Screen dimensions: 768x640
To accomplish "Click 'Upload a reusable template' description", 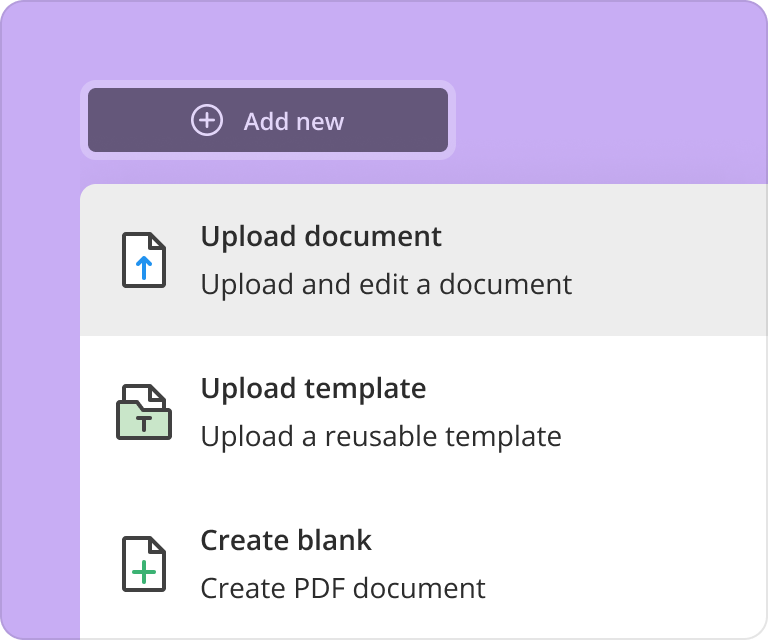I will [380, 436].
